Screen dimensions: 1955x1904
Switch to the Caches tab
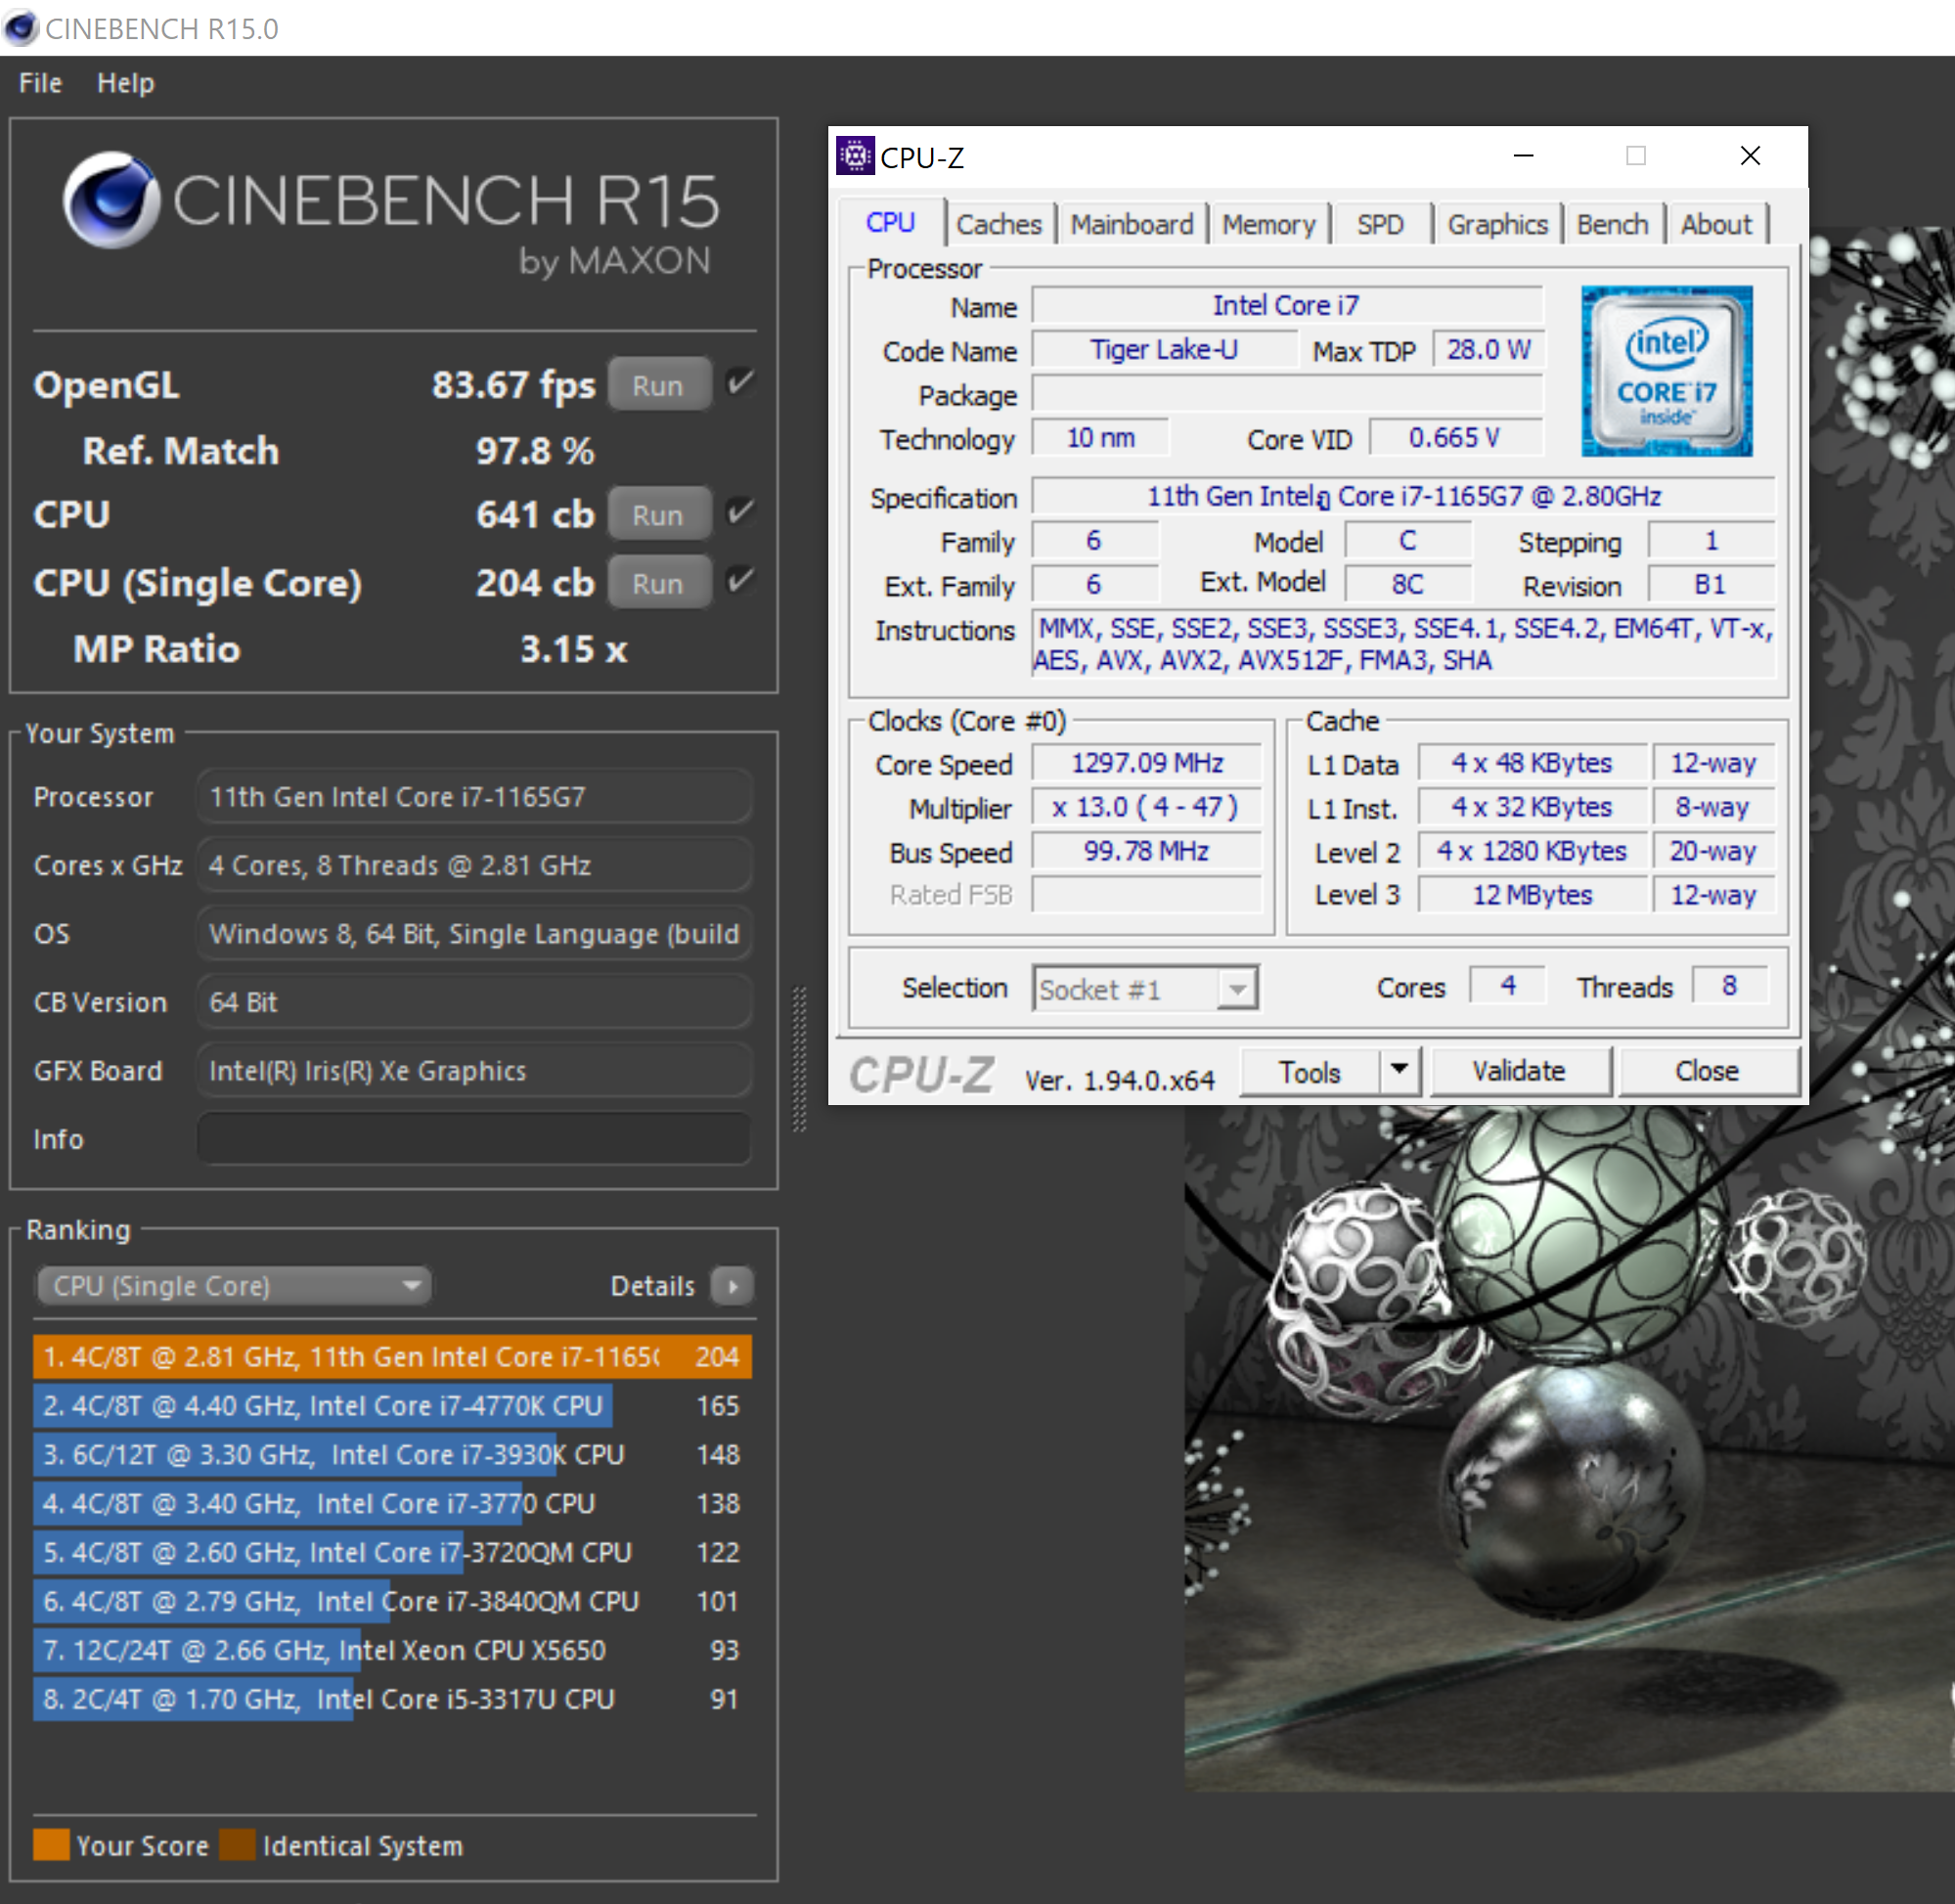999,225
